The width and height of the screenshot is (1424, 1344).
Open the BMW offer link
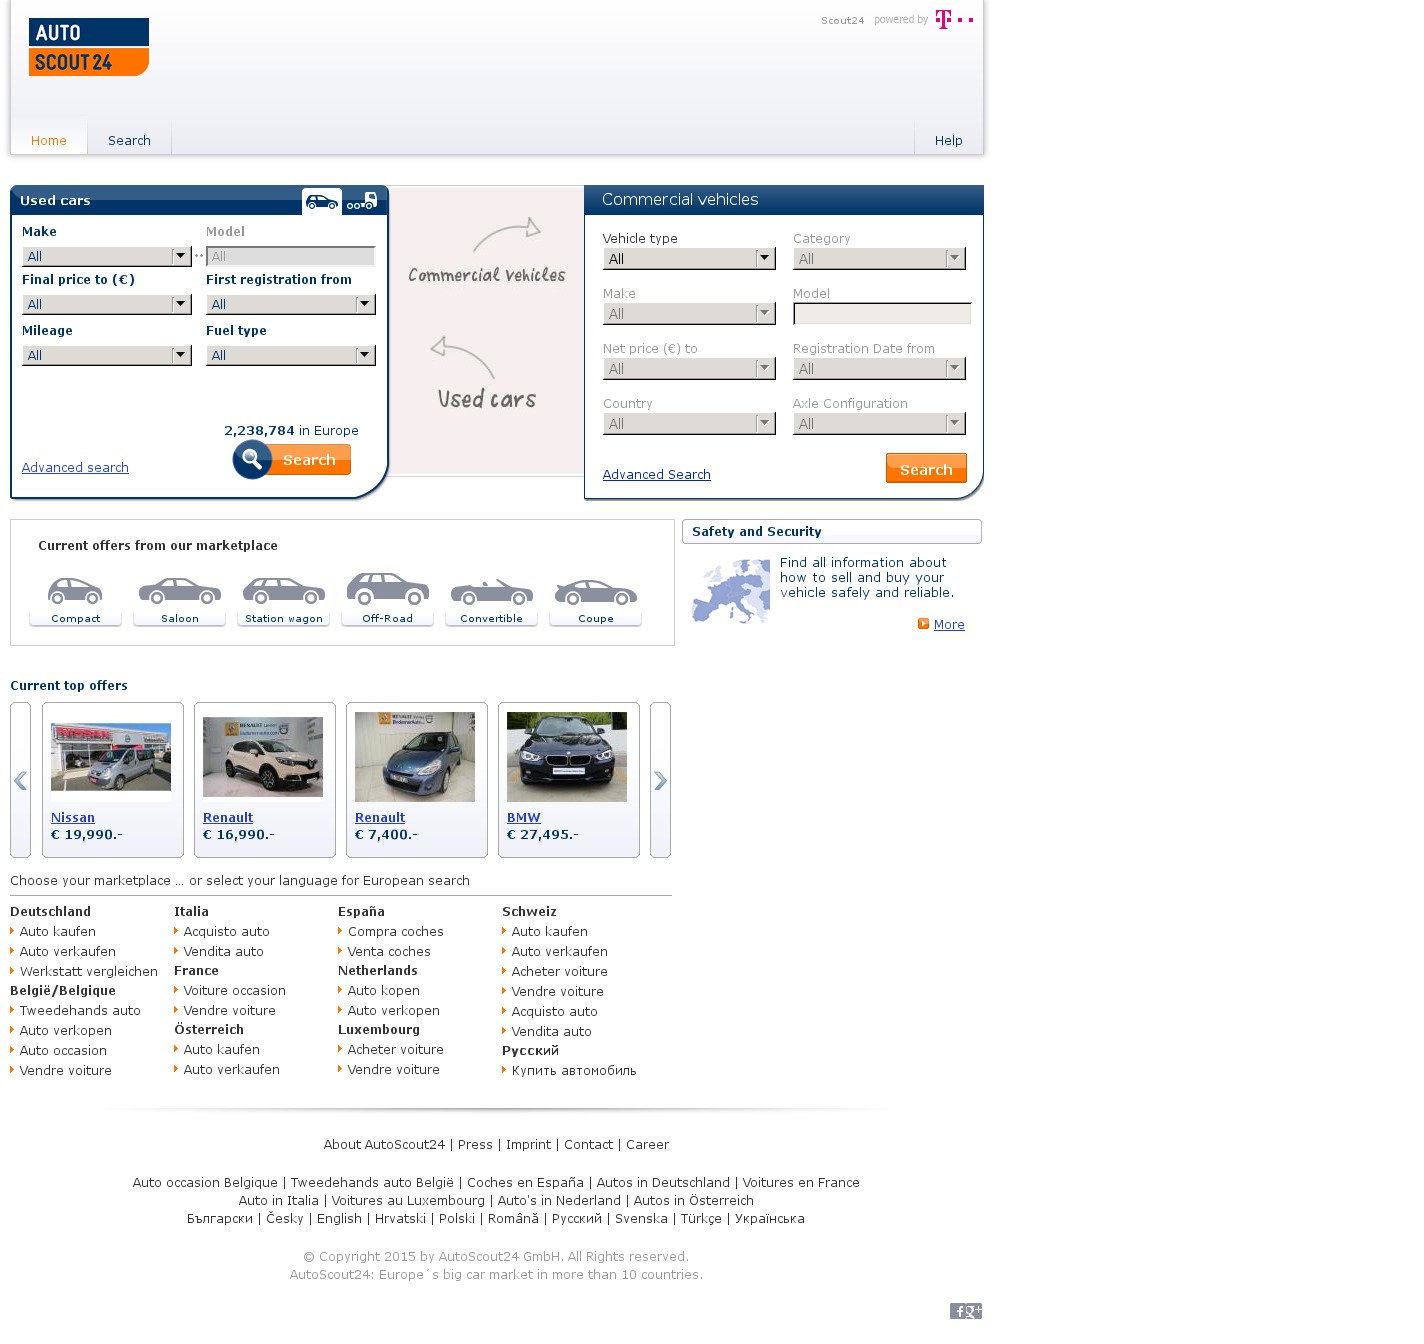pyautogui.click(x=524, y=818)
